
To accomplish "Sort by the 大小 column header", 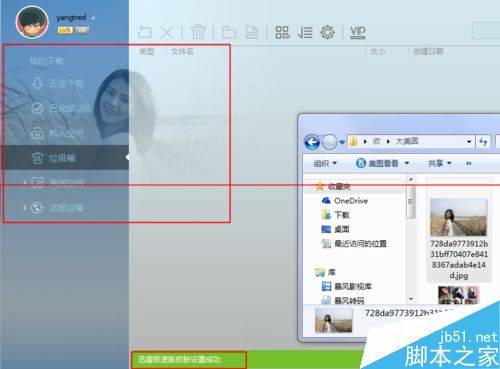I will coord(378,52).
